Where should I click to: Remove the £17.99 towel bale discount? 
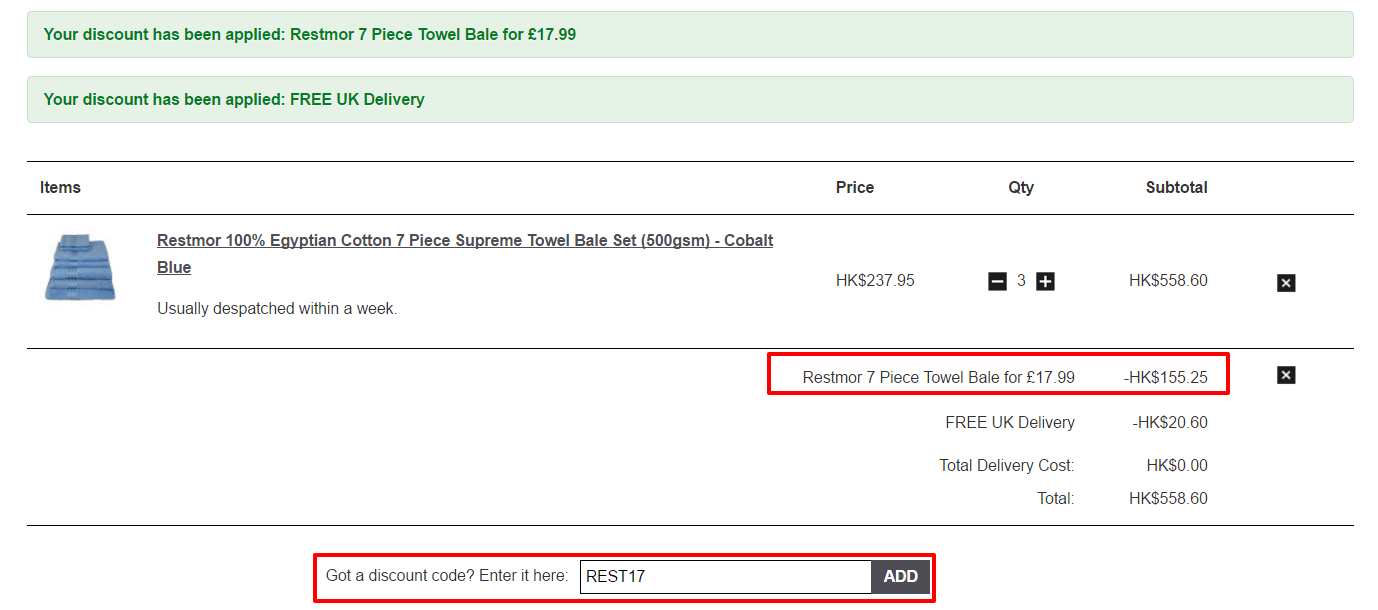coord(1286,375)
